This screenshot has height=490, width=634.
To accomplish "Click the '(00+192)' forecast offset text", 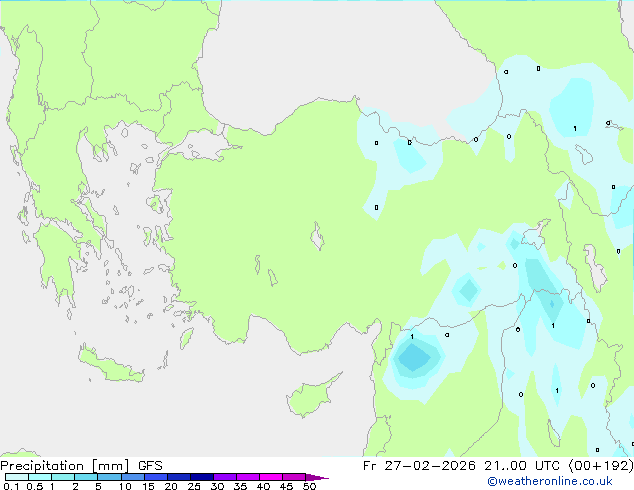I will pyautogui.click(x=601, y=466).
